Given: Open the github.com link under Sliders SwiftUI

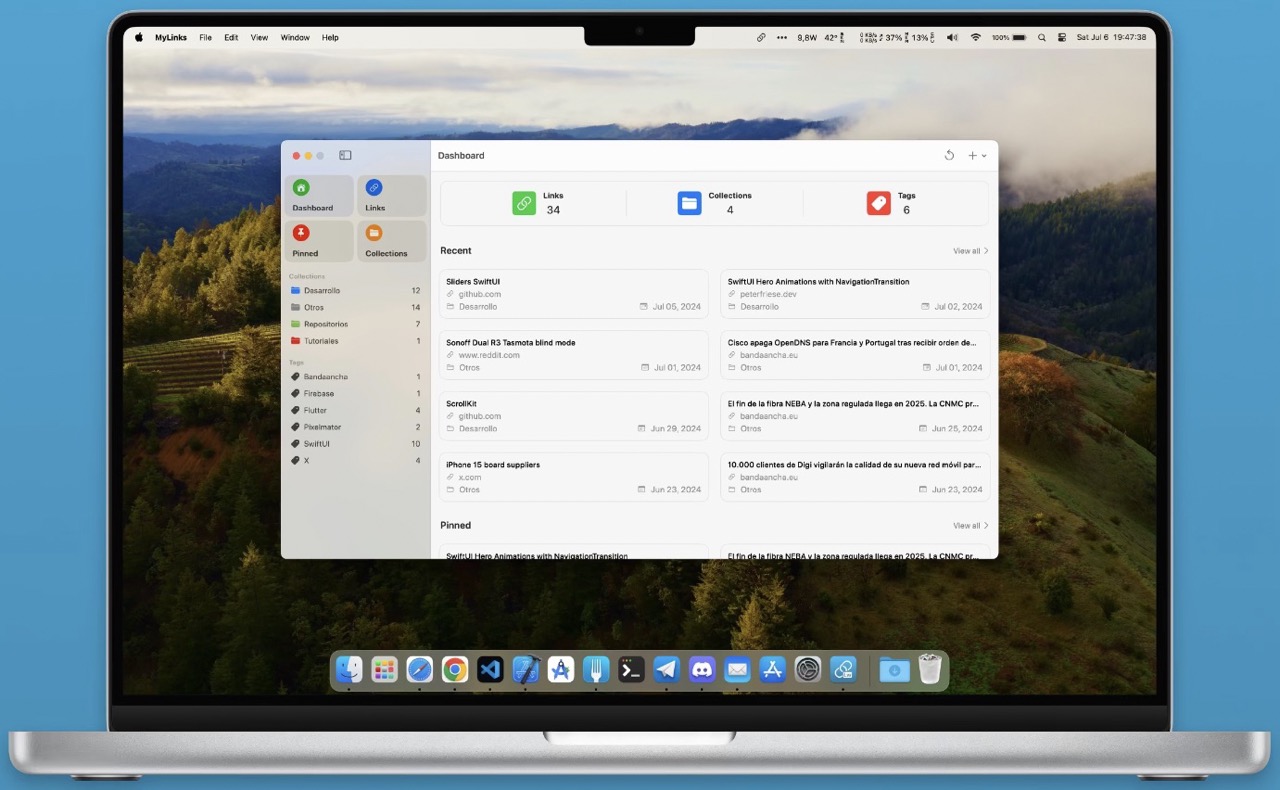Looking at the screenshot, I should pyautogui.click(x=482, y=294).
